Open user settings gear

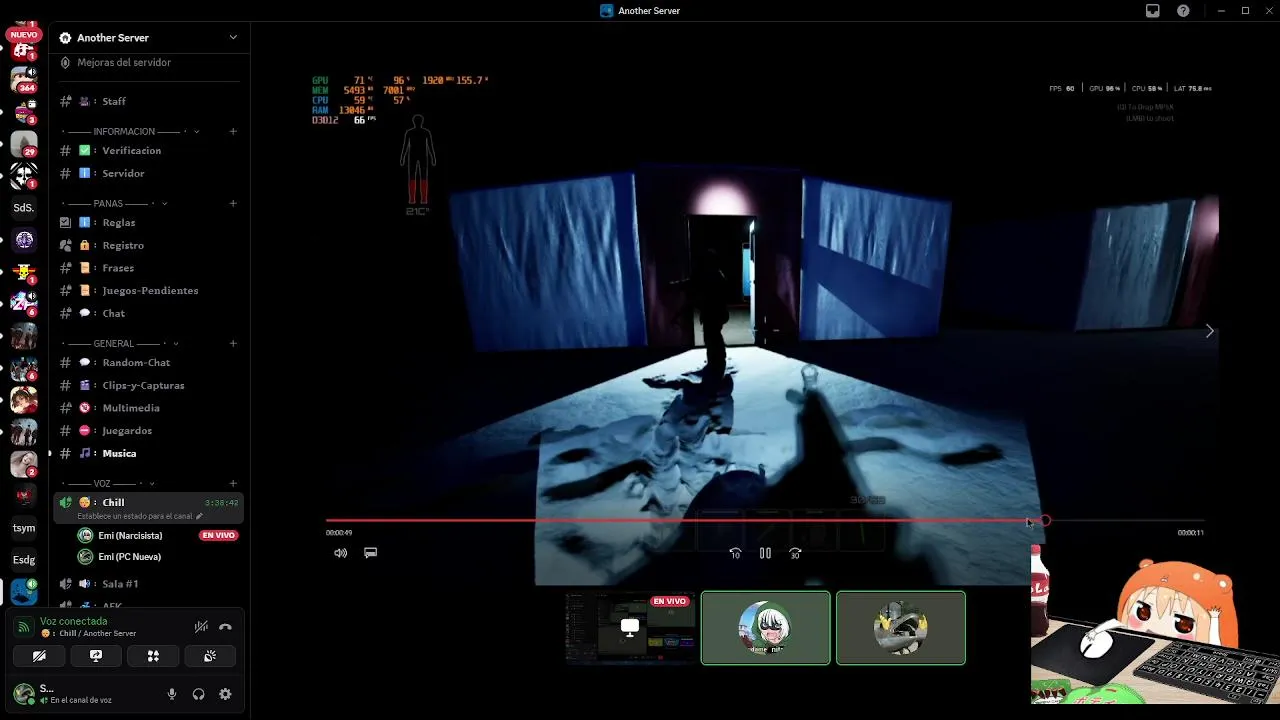point(225,694)
